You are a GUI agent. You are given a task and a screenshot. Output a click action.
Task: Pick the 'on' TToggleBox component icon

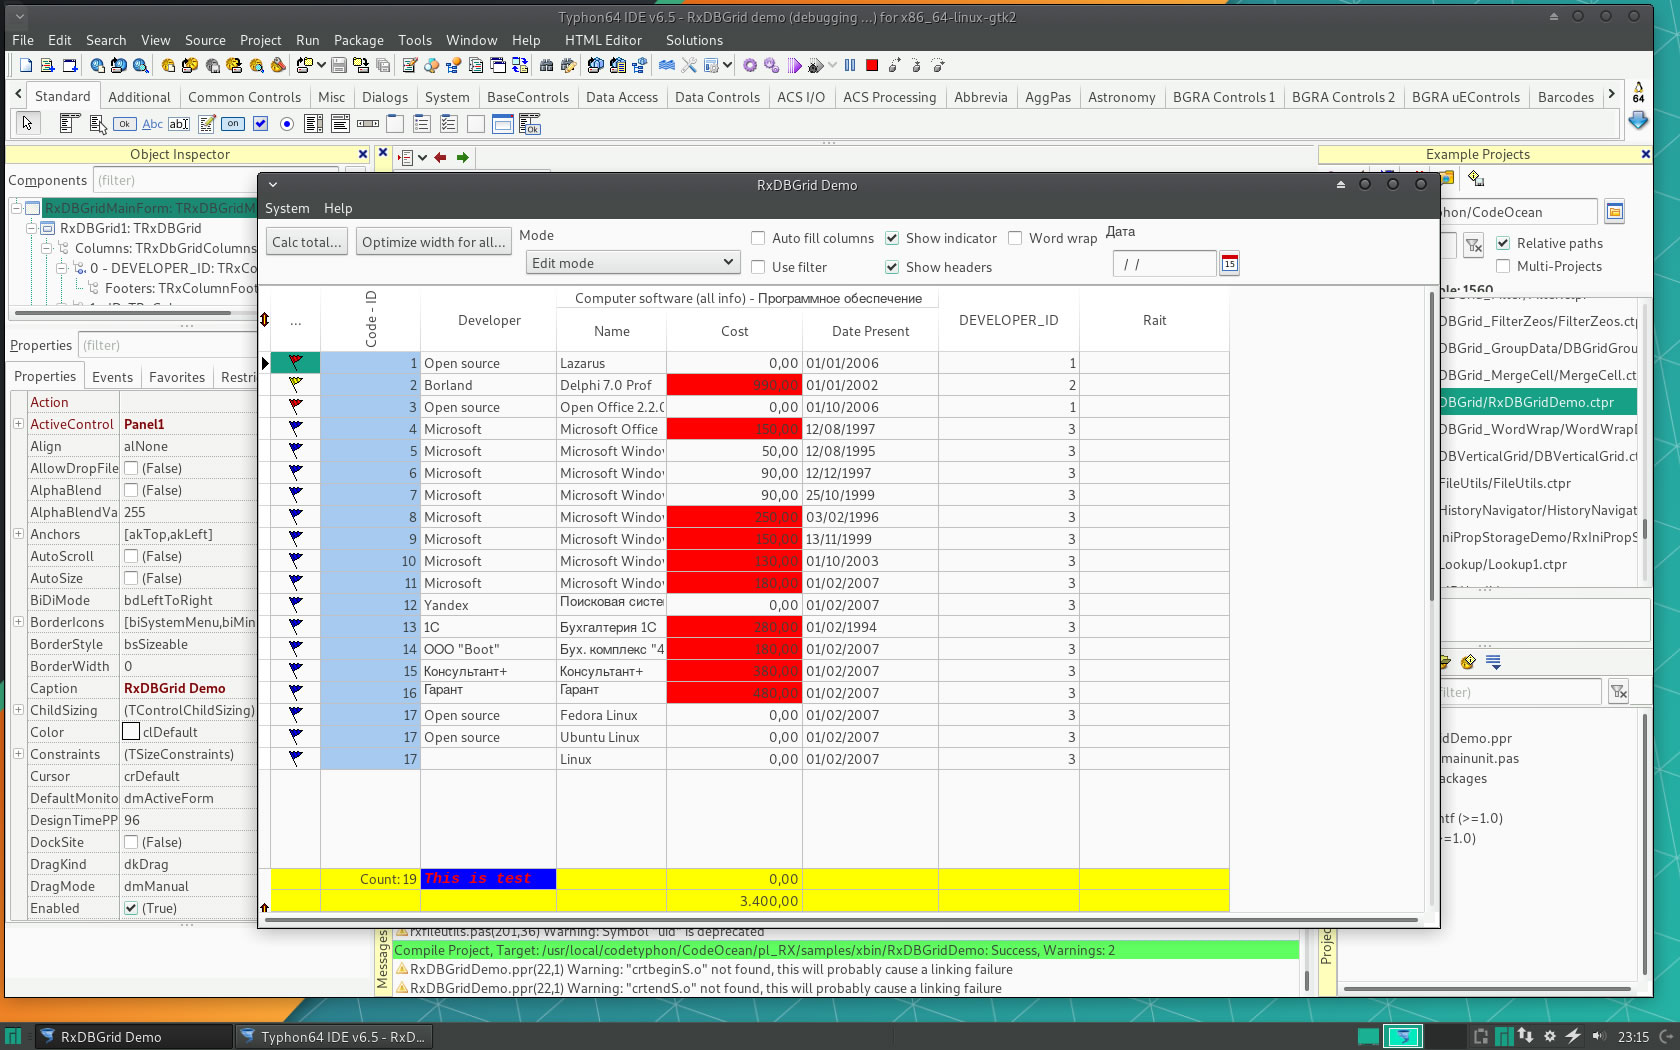[233, 123]
